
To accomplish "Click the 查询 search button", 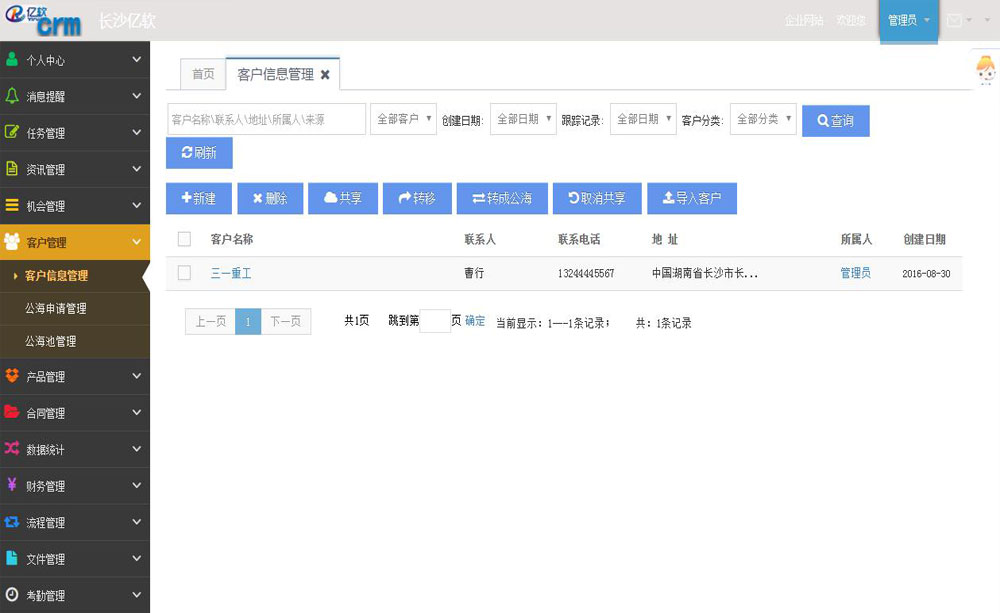I will [x=835, y=120].
